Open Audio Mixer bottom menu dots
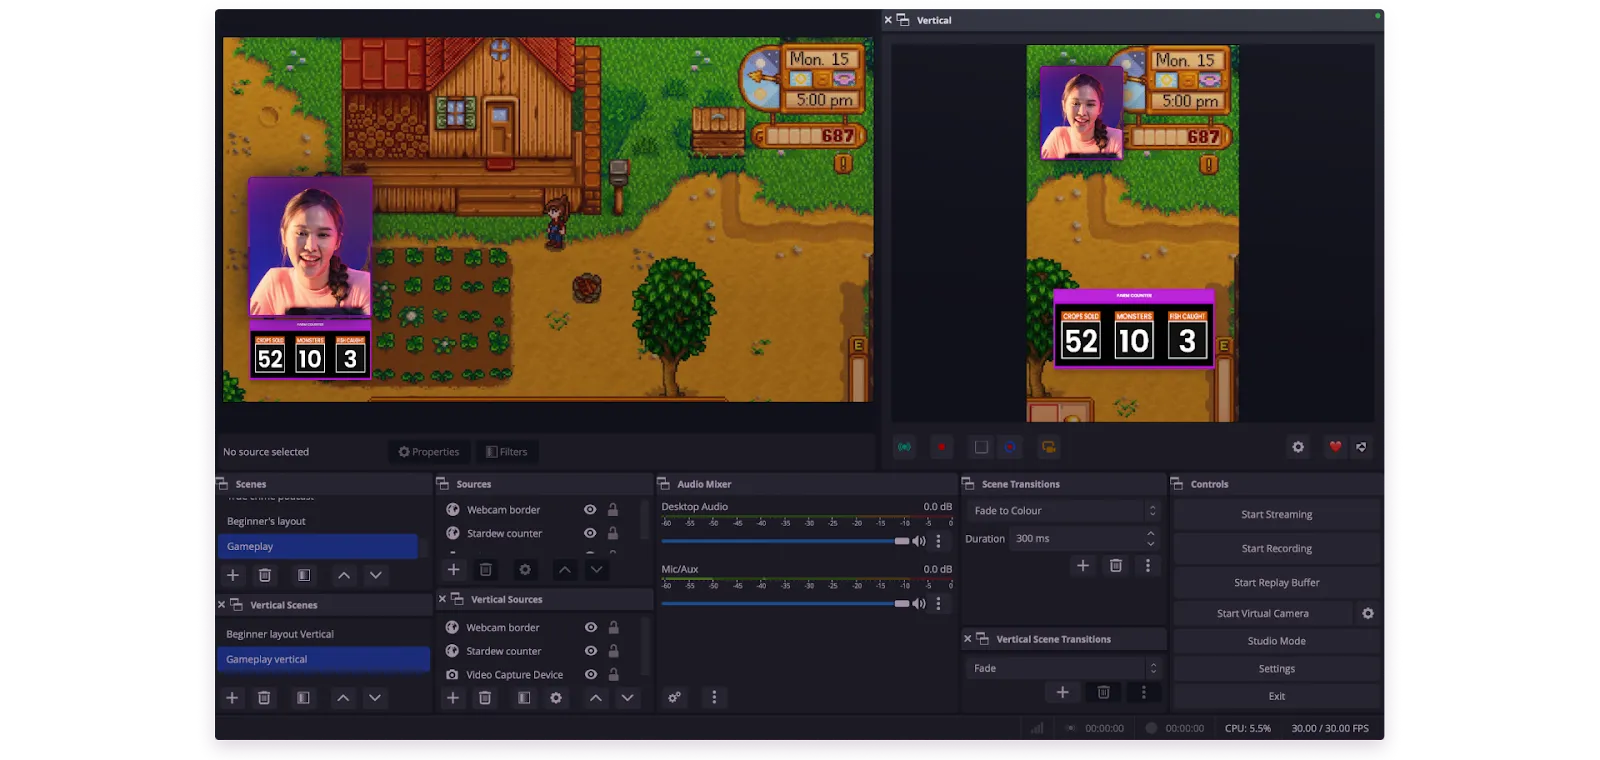1600x760 pixels. [x=714, y=697]
